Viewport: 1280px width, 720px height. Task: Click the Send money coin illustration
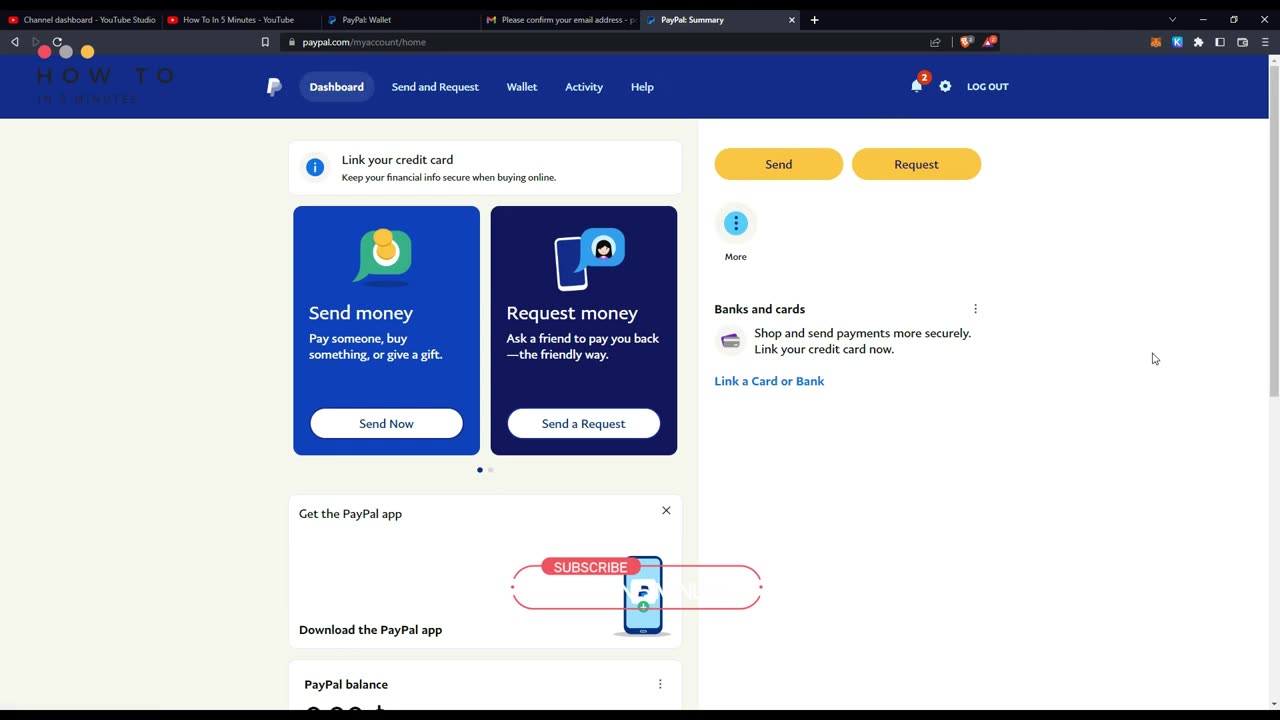[x=384, y=256]
